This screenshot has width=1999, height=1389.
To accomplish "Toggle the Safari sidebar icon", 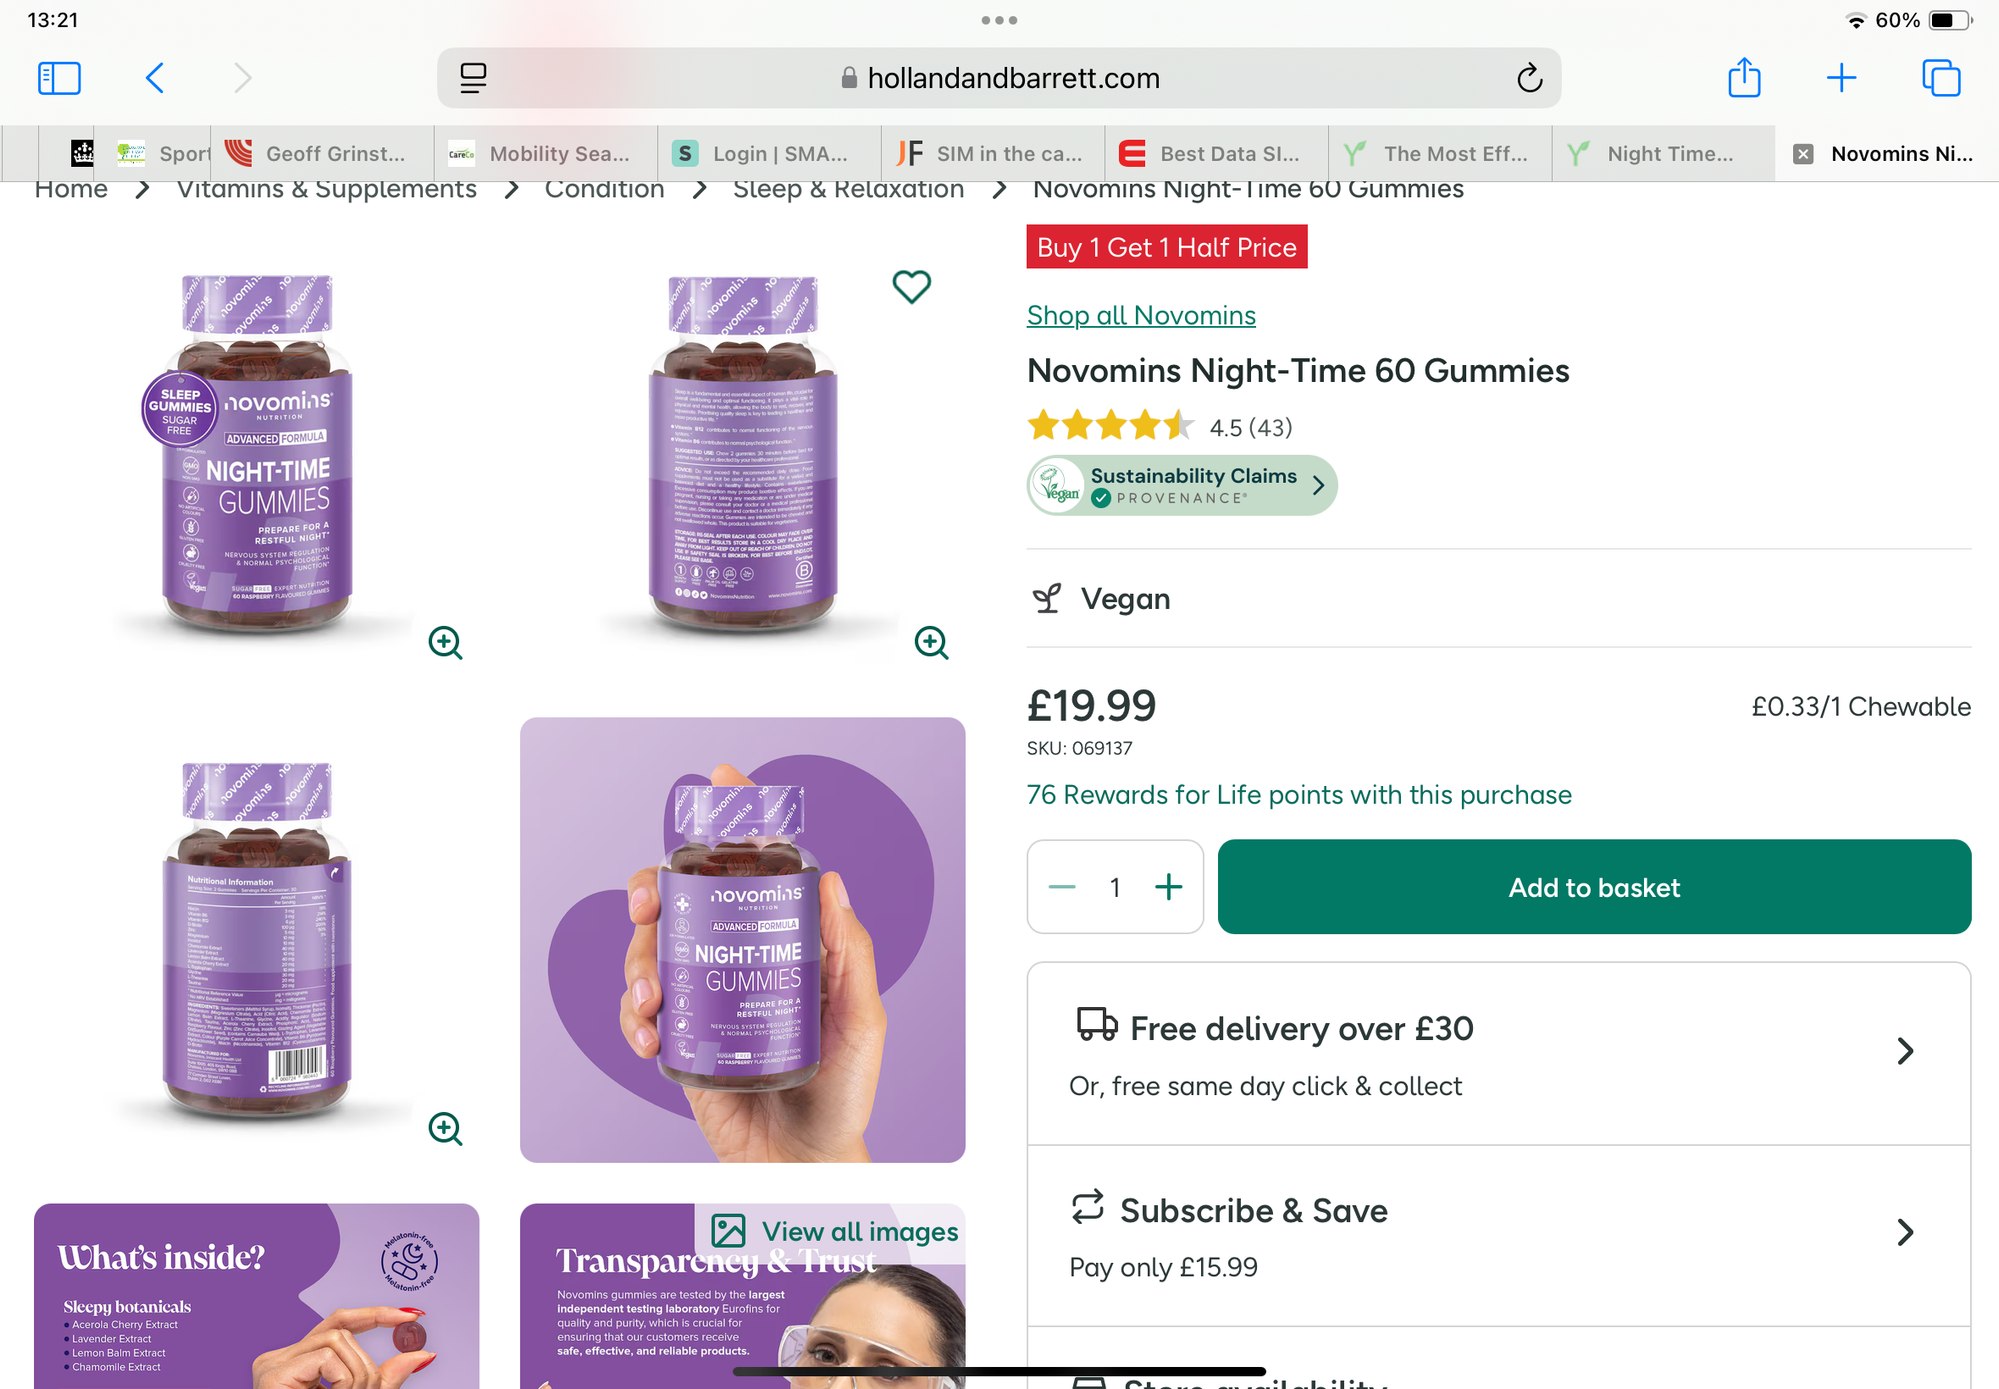I will 59,78.
